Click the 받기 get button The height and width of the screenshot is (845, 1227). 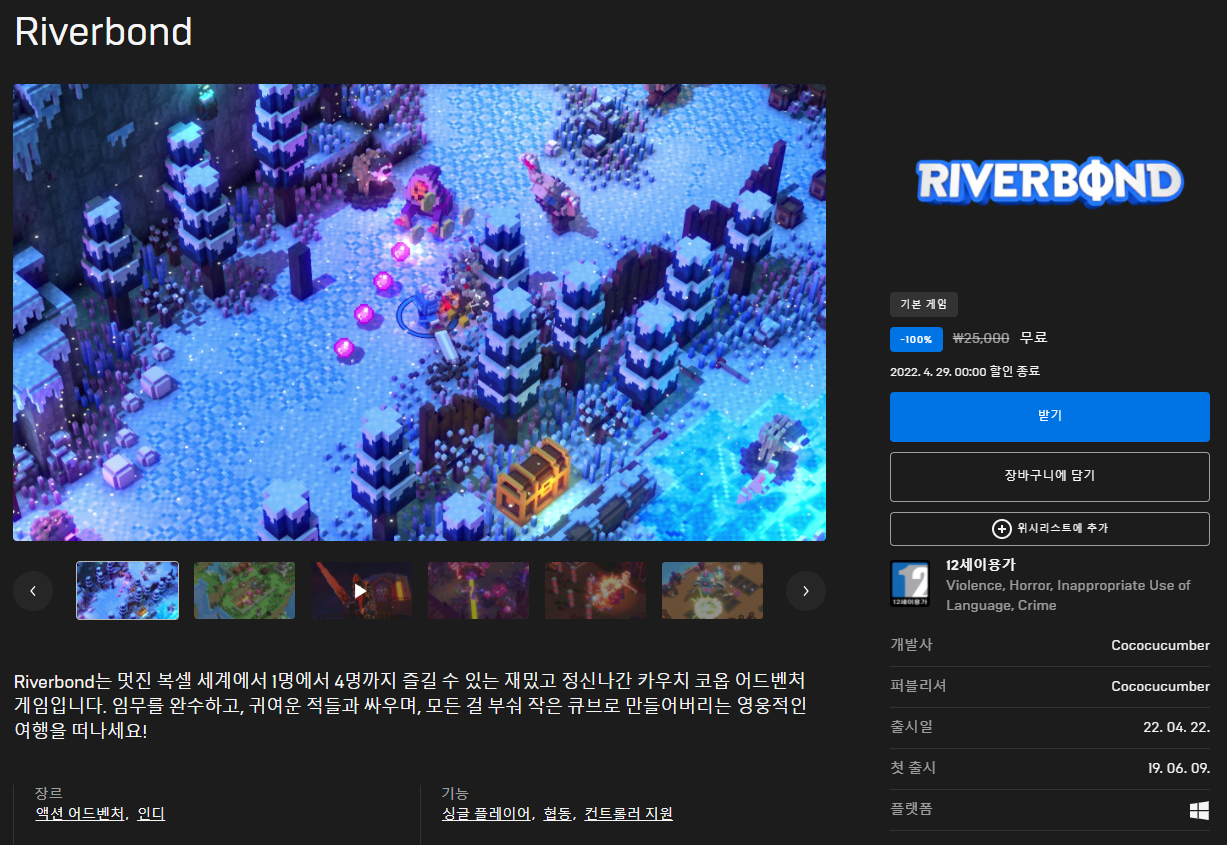pyautogui.click(x=1050, y=417)
